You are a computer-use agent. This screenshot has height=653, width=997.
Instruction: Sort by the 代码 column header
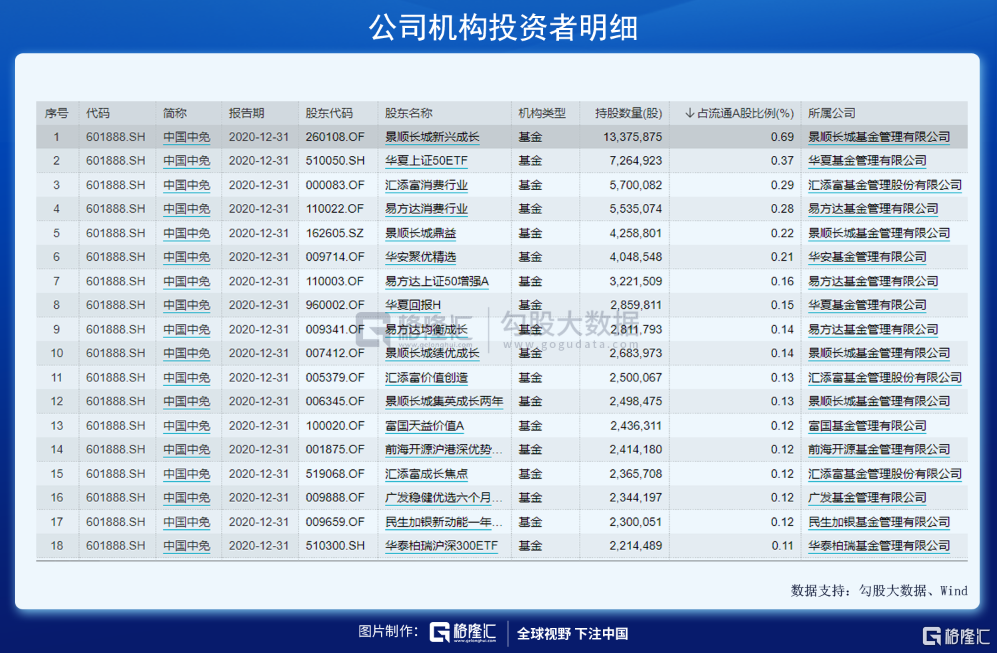point(98,113)
